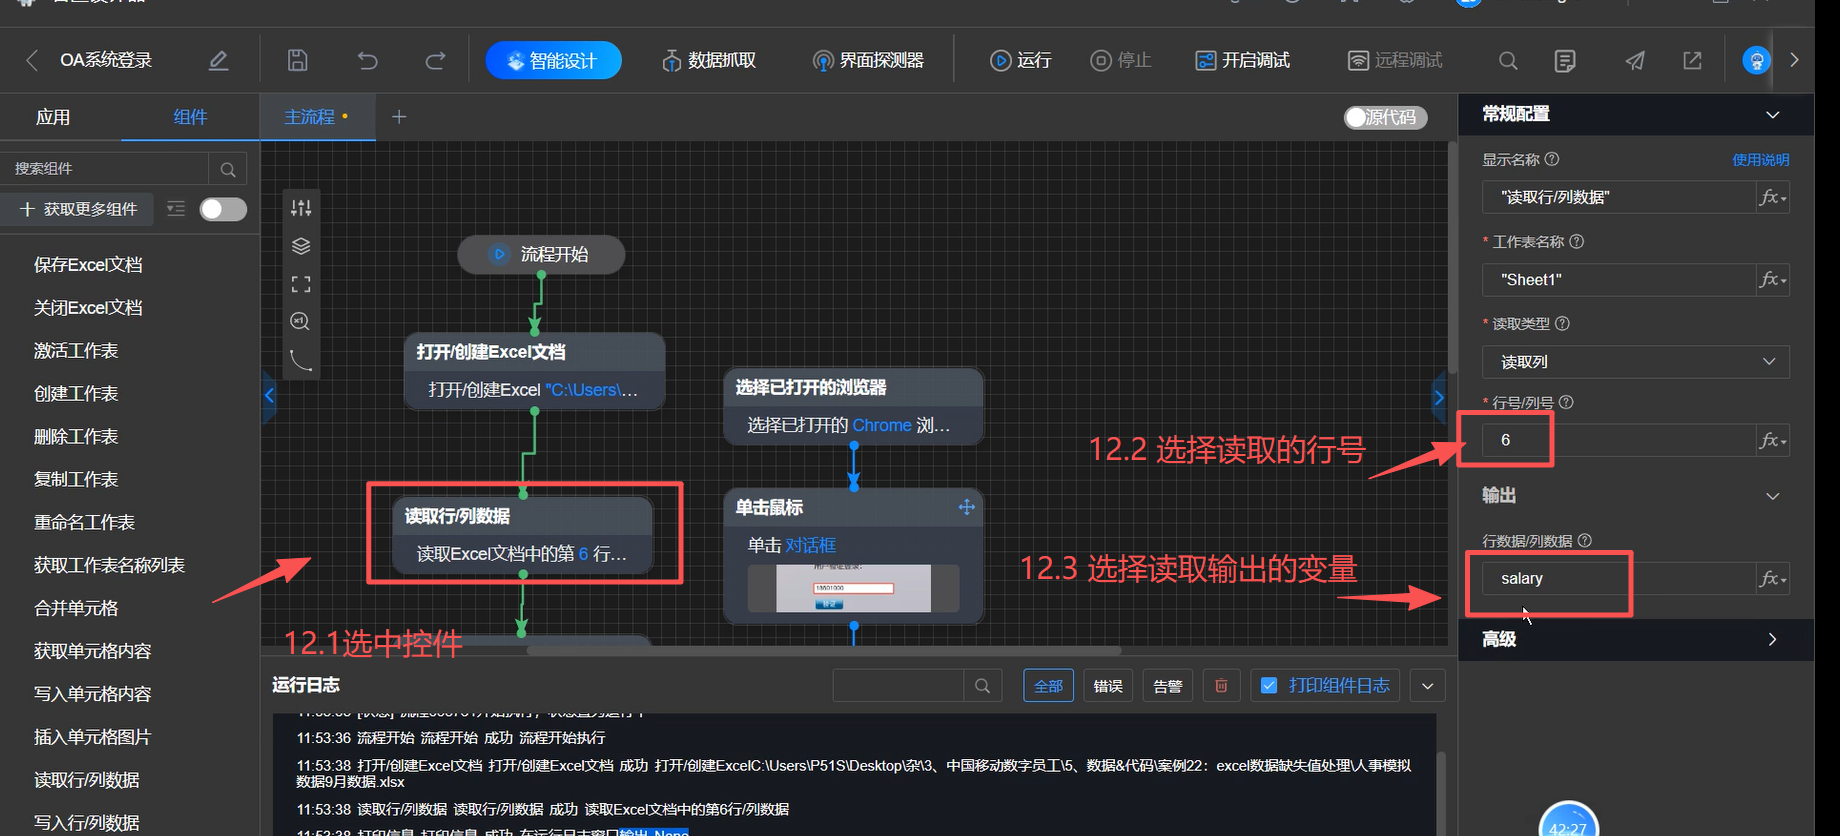Collapse the right panel arrow
Viewport: 1840px width, 836px height.
point(1438,397)
